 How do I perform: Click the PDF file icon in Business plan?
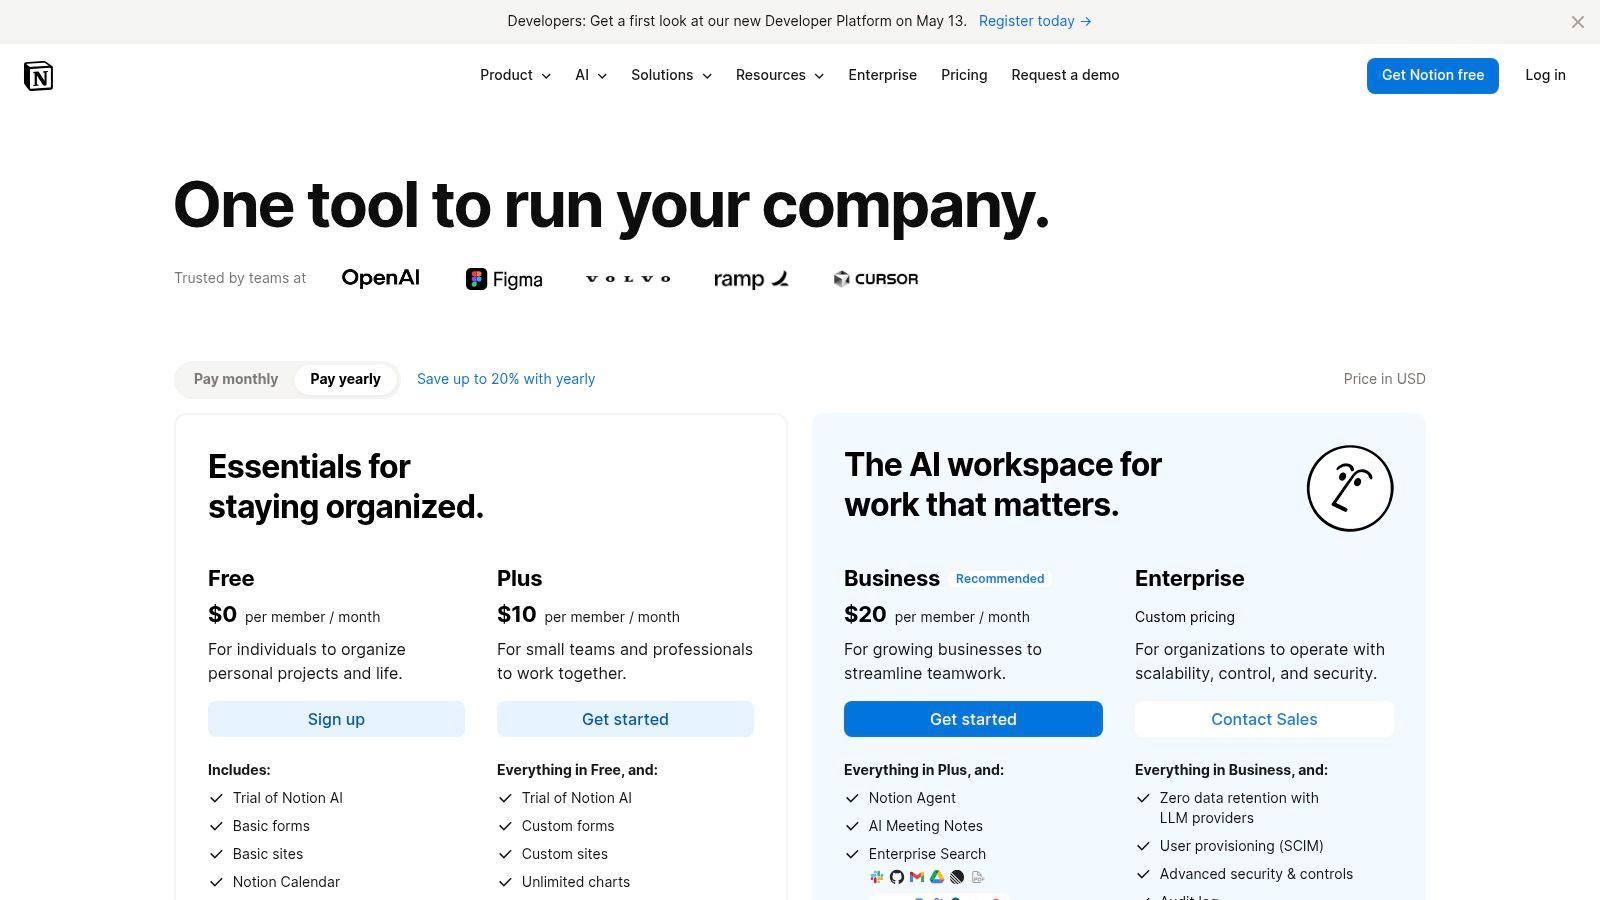tap(977, 877)
